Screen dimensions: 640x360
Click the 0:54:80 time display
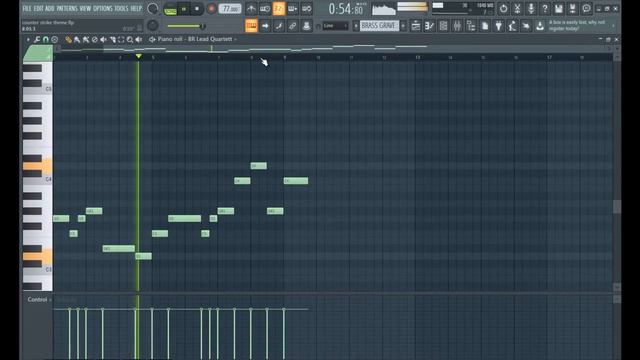coord(346,9)
